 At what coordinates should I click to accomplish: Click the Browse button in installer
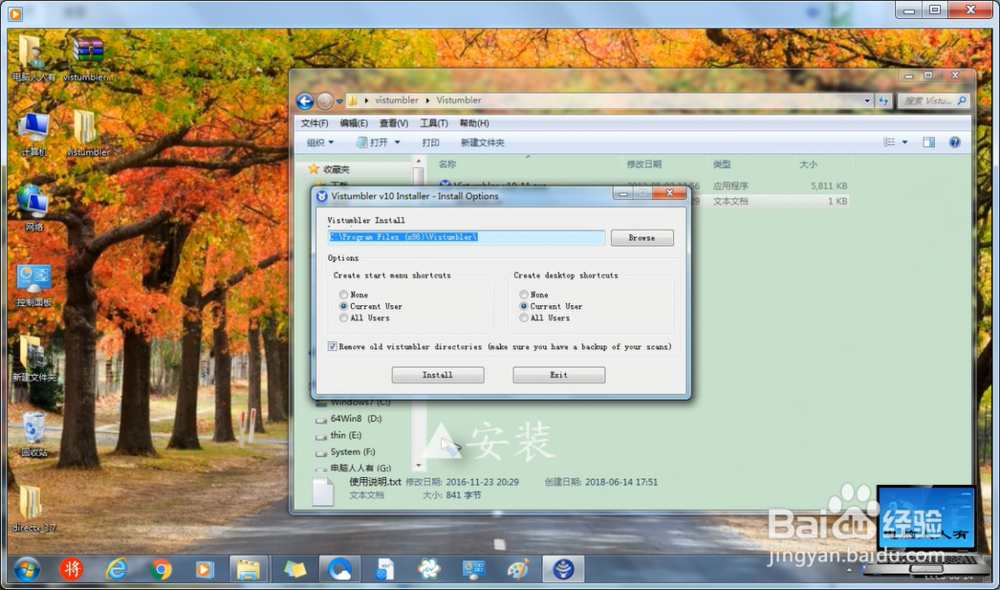click(x=642, y=238)
